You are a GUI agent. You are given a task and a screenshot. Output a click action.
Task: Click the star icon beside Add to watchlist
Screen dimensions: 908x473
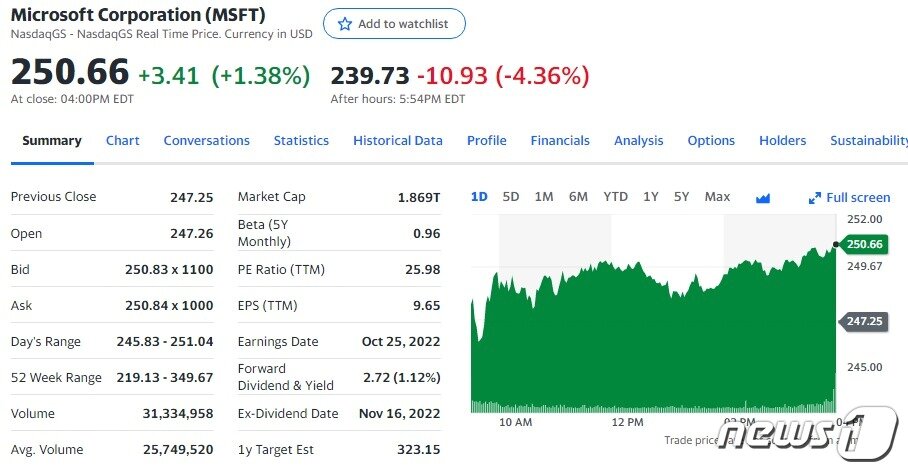tap(345, 24)
